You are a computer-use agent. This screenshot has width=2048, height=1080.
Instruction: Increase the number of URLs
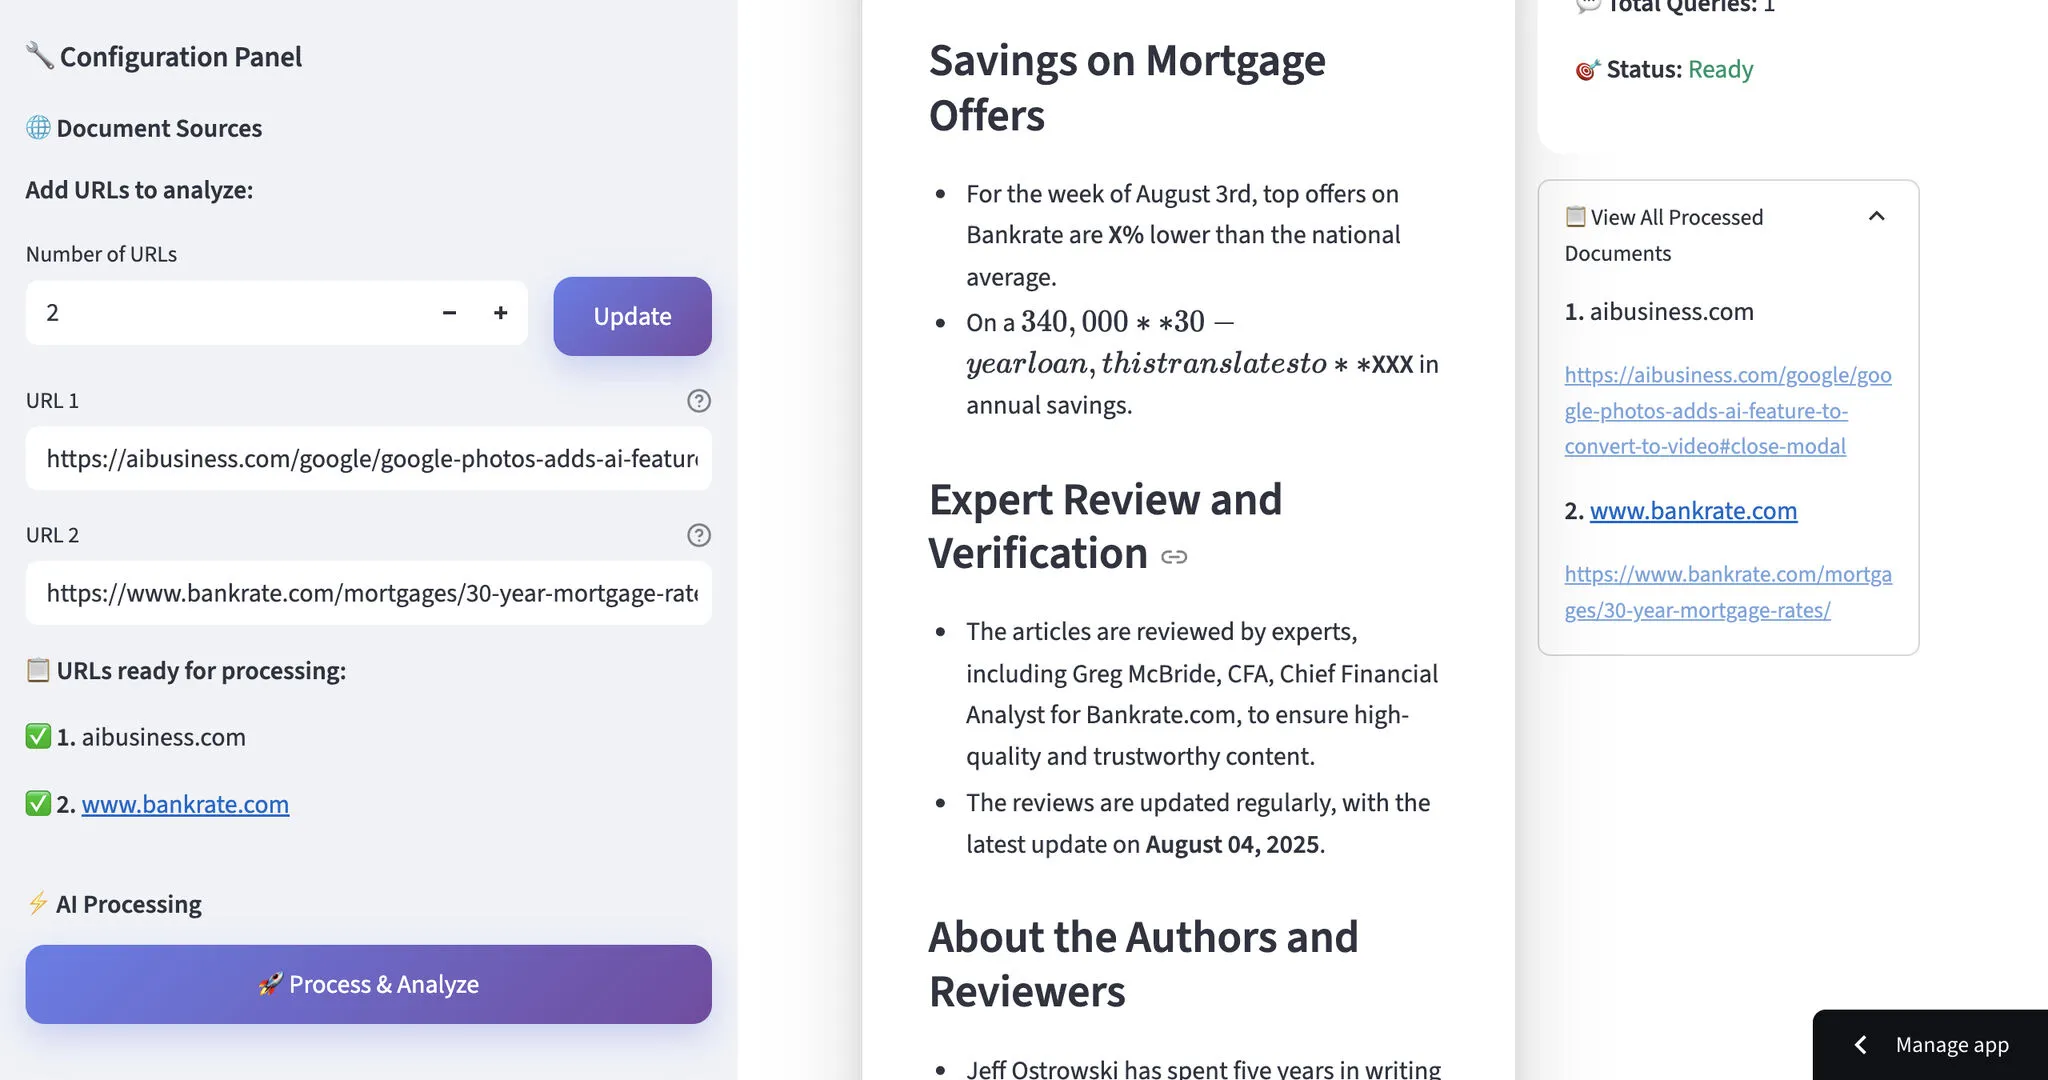point(501,313)
